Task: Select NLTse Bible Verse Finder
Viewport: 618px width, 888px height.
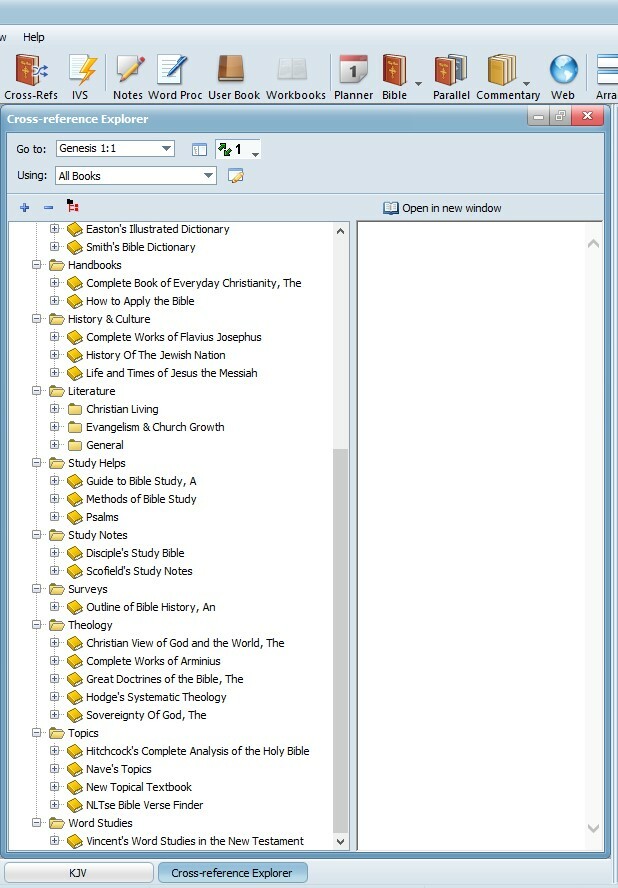Action: pyautogui.click(x=144, y=805)
